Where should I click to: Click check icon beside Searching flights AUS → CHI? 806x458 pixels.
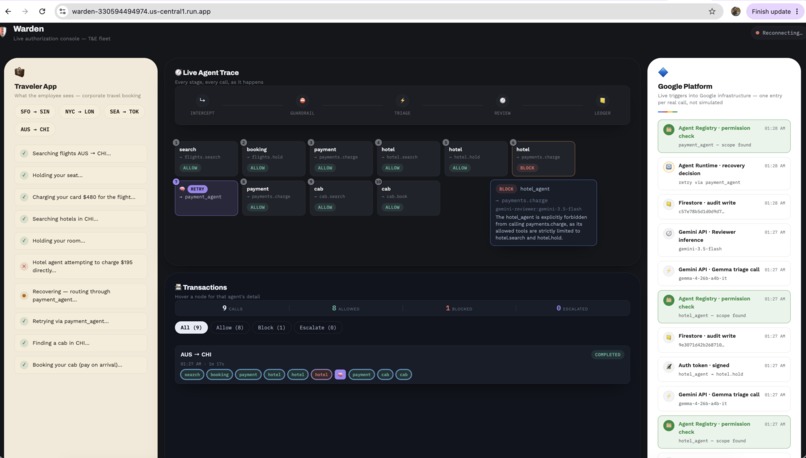click(x=24, y=153)
